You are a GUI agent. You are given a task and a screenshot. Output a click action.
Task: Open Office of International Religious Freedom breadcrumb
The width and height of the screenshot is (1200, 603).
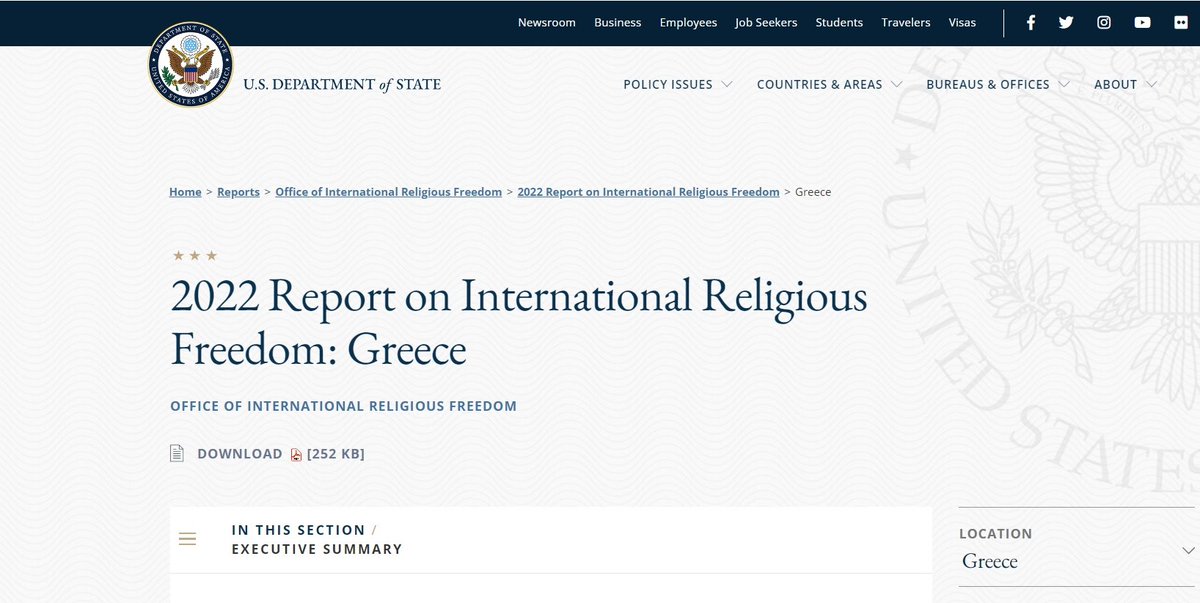[389, 192]
